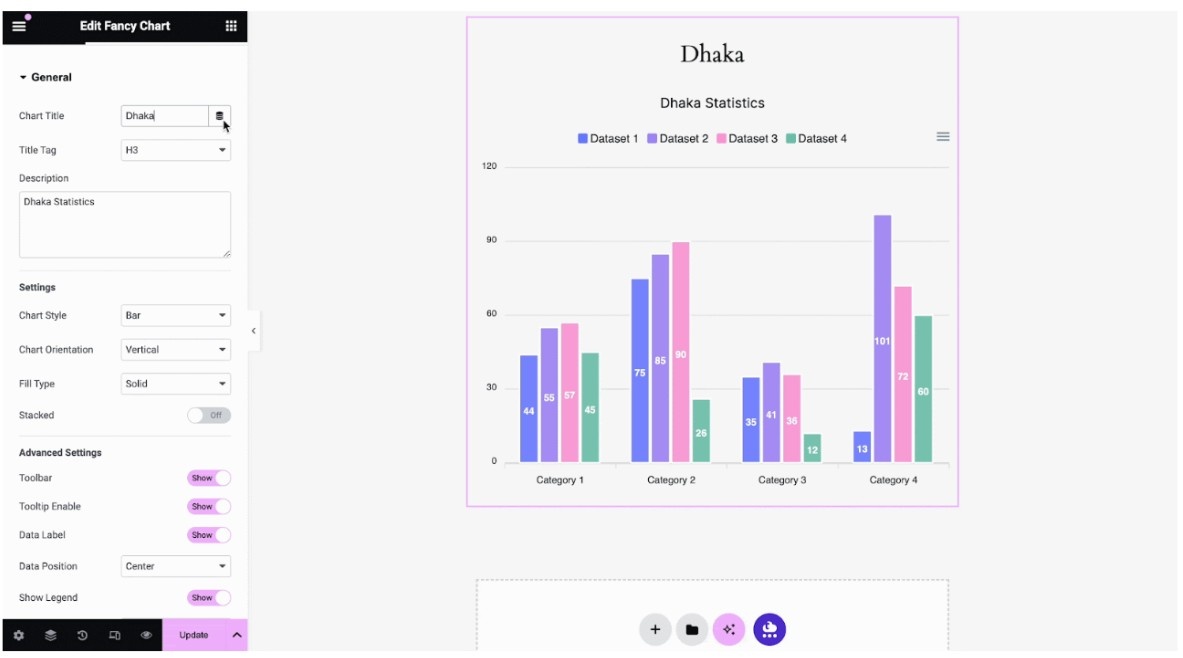Image resolution: width=1183 pixels, height=658 pixels.
Task: Click the dynamic tags icon beside Chart Title
Action: [x=220, y=116]
